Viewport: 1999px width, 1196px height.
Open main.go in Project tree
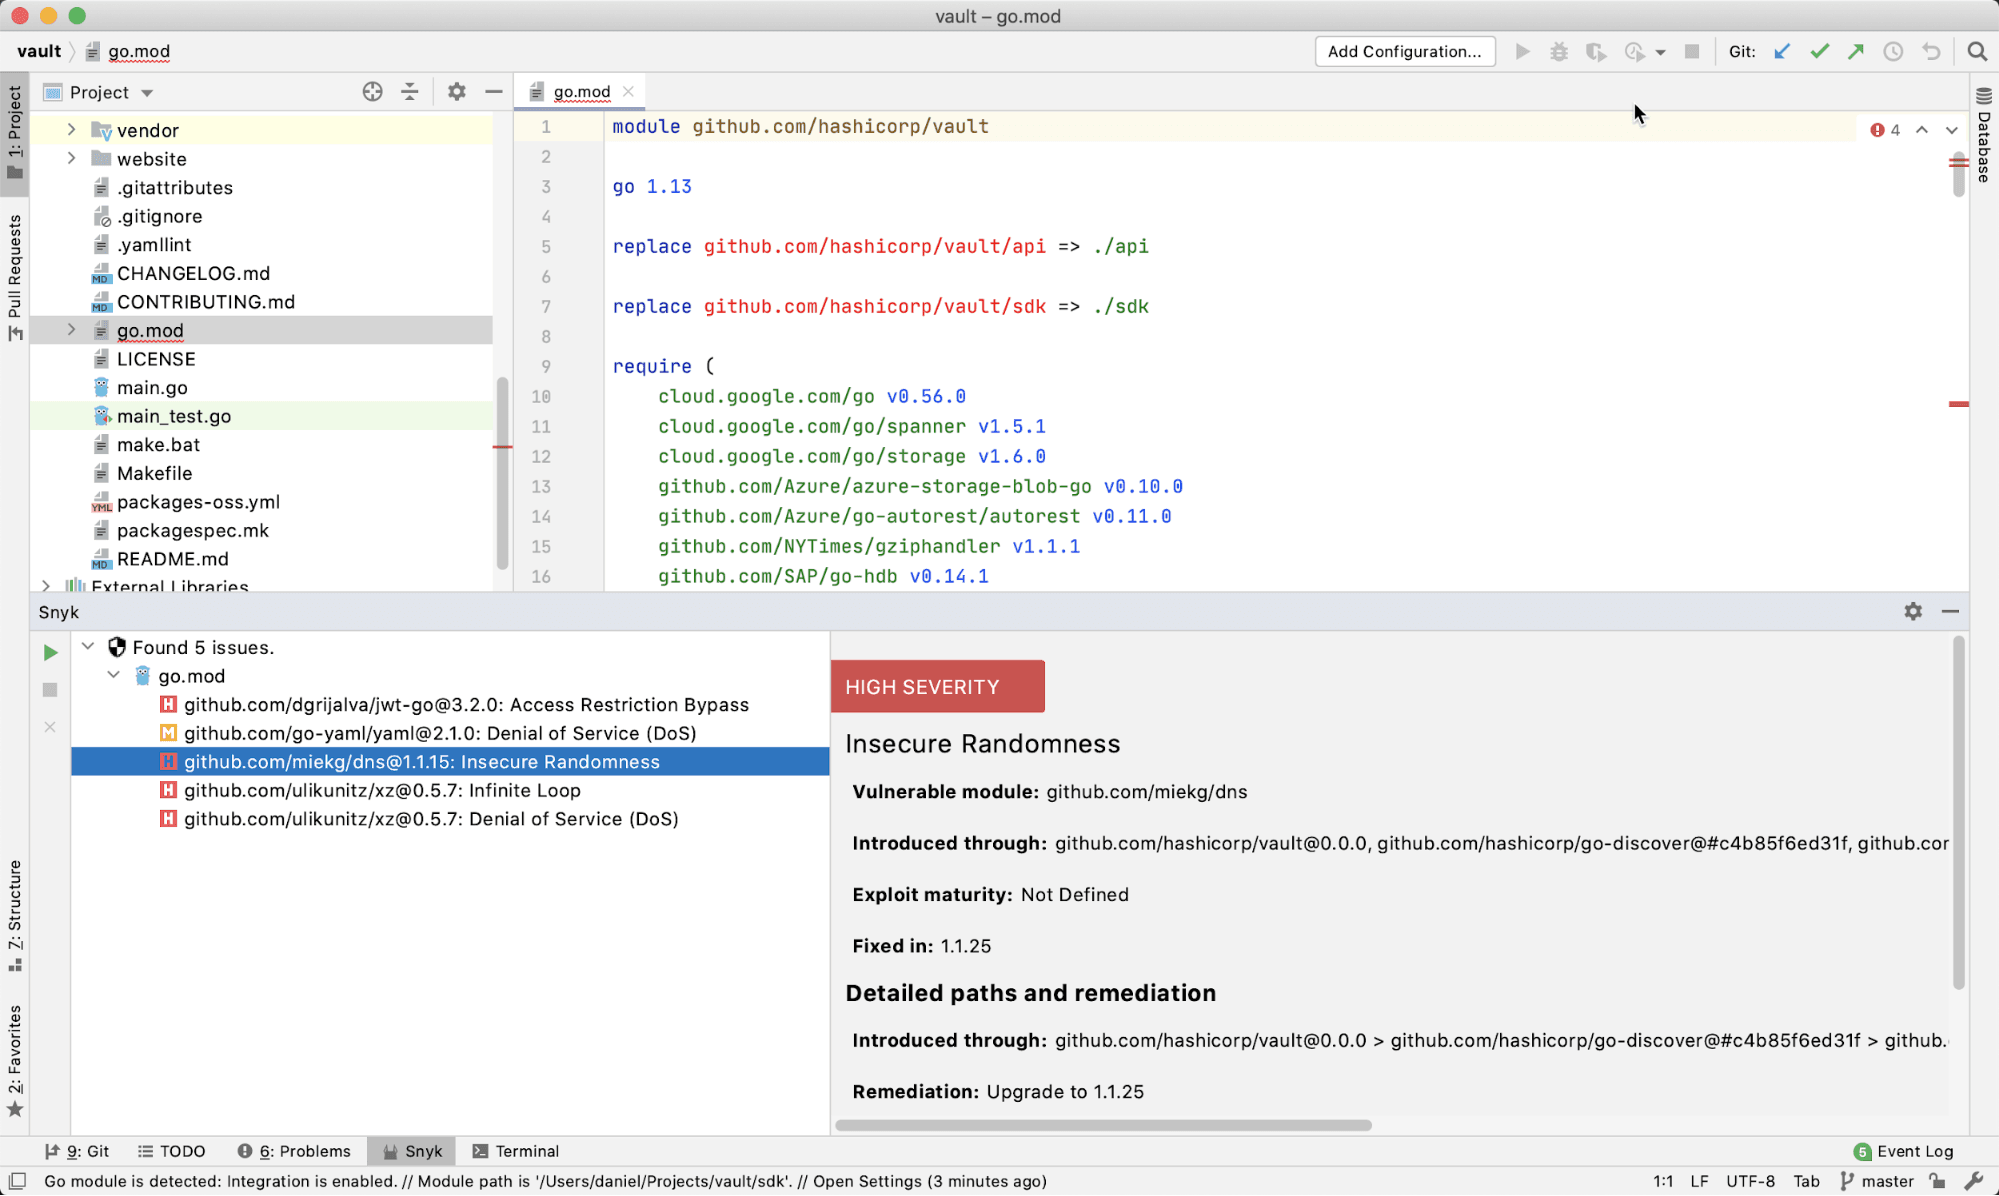(152, 387)
